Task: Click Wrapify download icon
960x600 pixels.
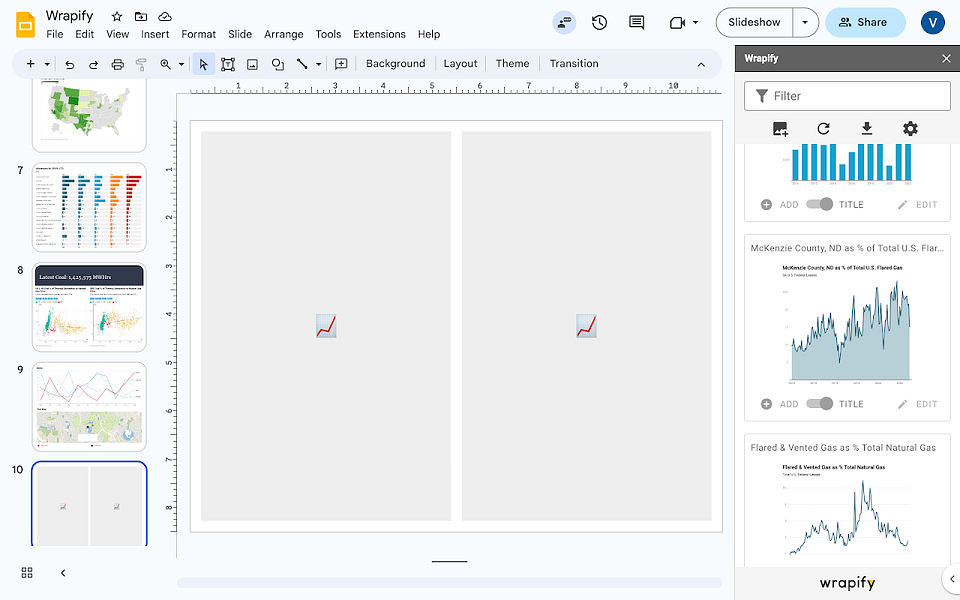Action: [867, 129]
